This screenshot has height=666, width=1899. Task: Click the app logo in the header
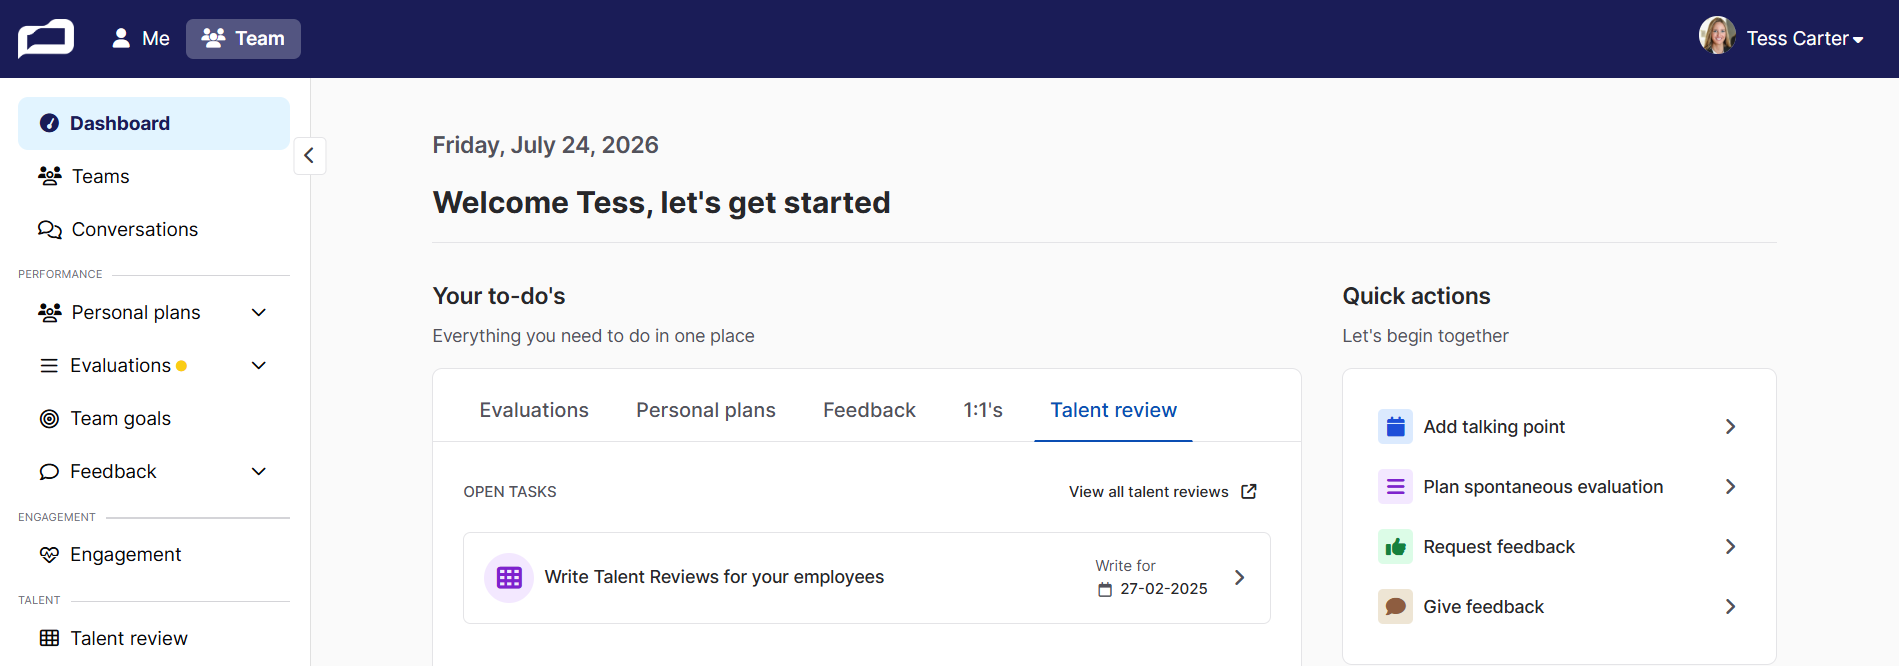pos(46,39)
